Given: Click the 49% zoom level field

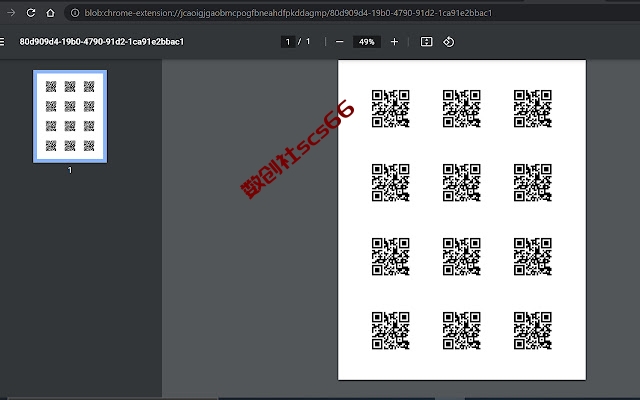Looking at the screenshot, I should [367, 42].
